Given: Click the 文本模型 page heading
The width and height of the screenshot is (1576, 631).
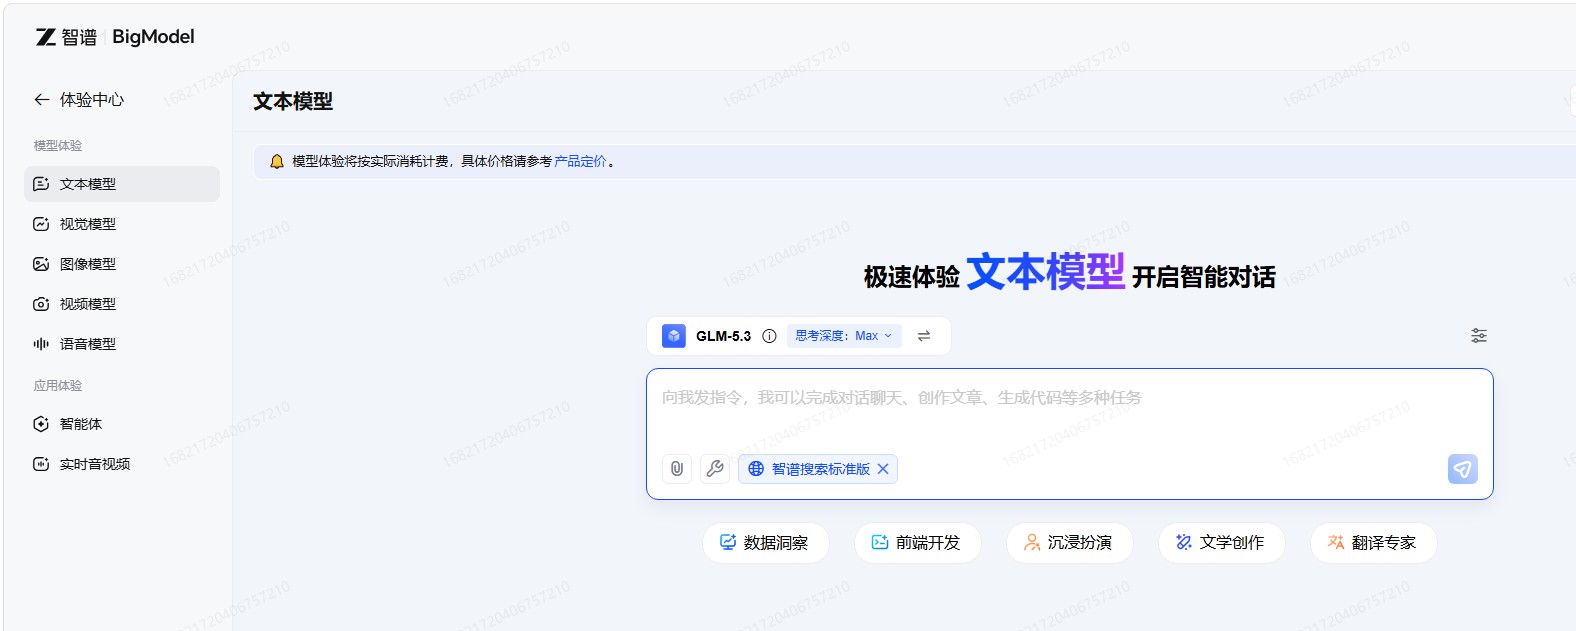Looking at the screenshot, I should [x=293, y=101].
